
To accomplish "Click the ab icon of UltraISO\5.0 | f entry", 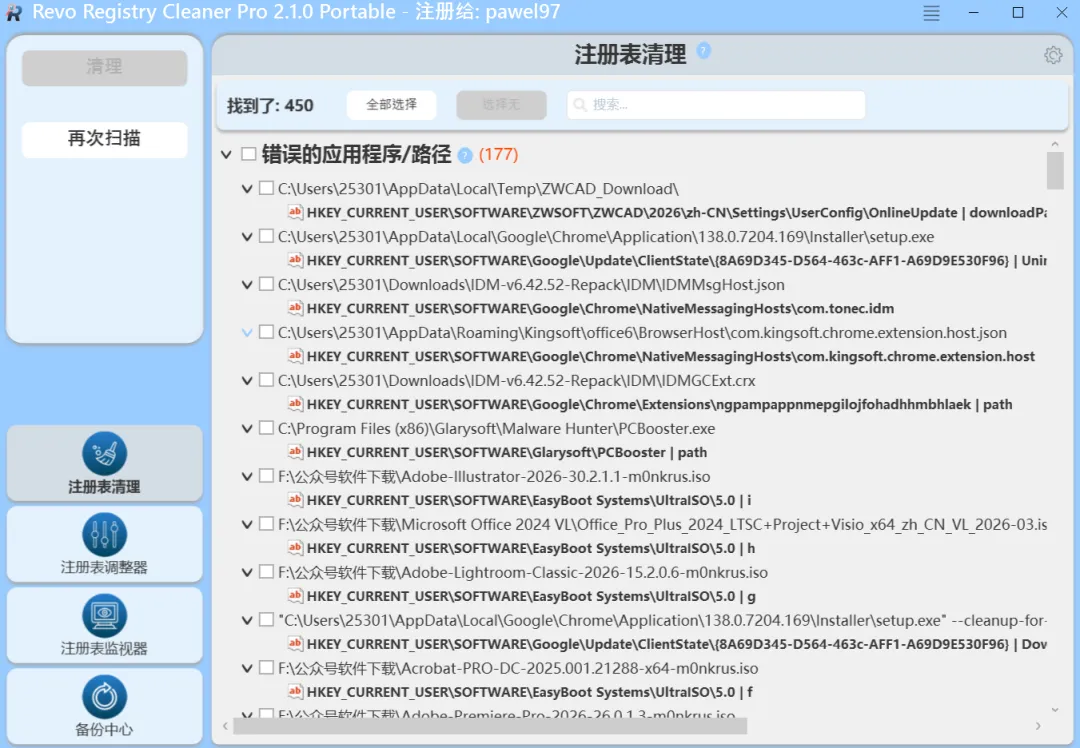I will pyautogui.click(x=295, y=692).
